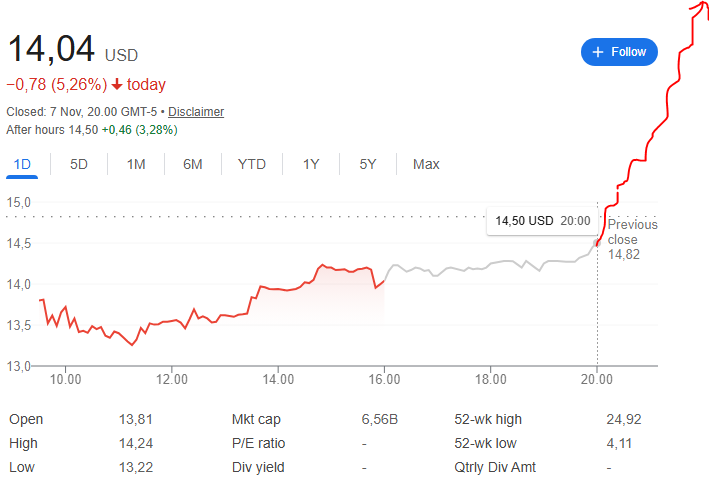709x493 pixels.
Task: Select the Max range tab
Action: click(426, 164)
